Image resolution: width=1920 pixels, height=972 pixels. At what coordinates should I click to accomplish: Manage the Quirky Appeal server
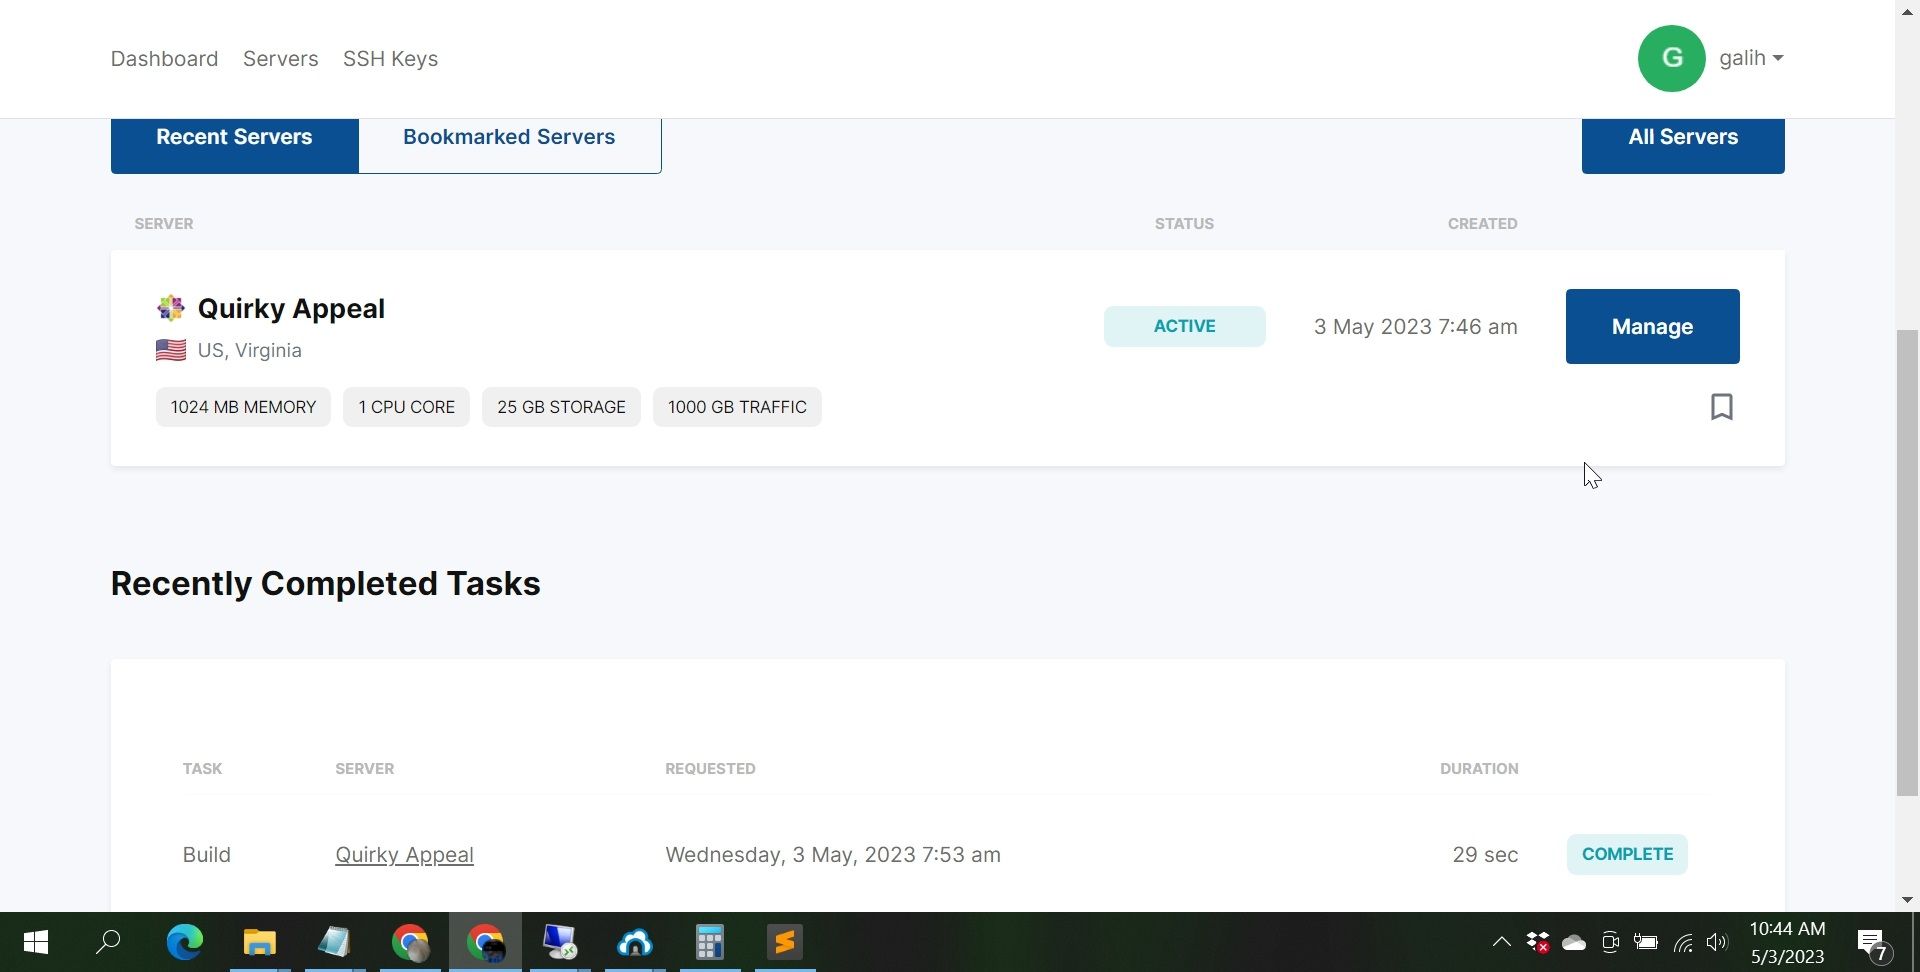(x=1652, y=327)
